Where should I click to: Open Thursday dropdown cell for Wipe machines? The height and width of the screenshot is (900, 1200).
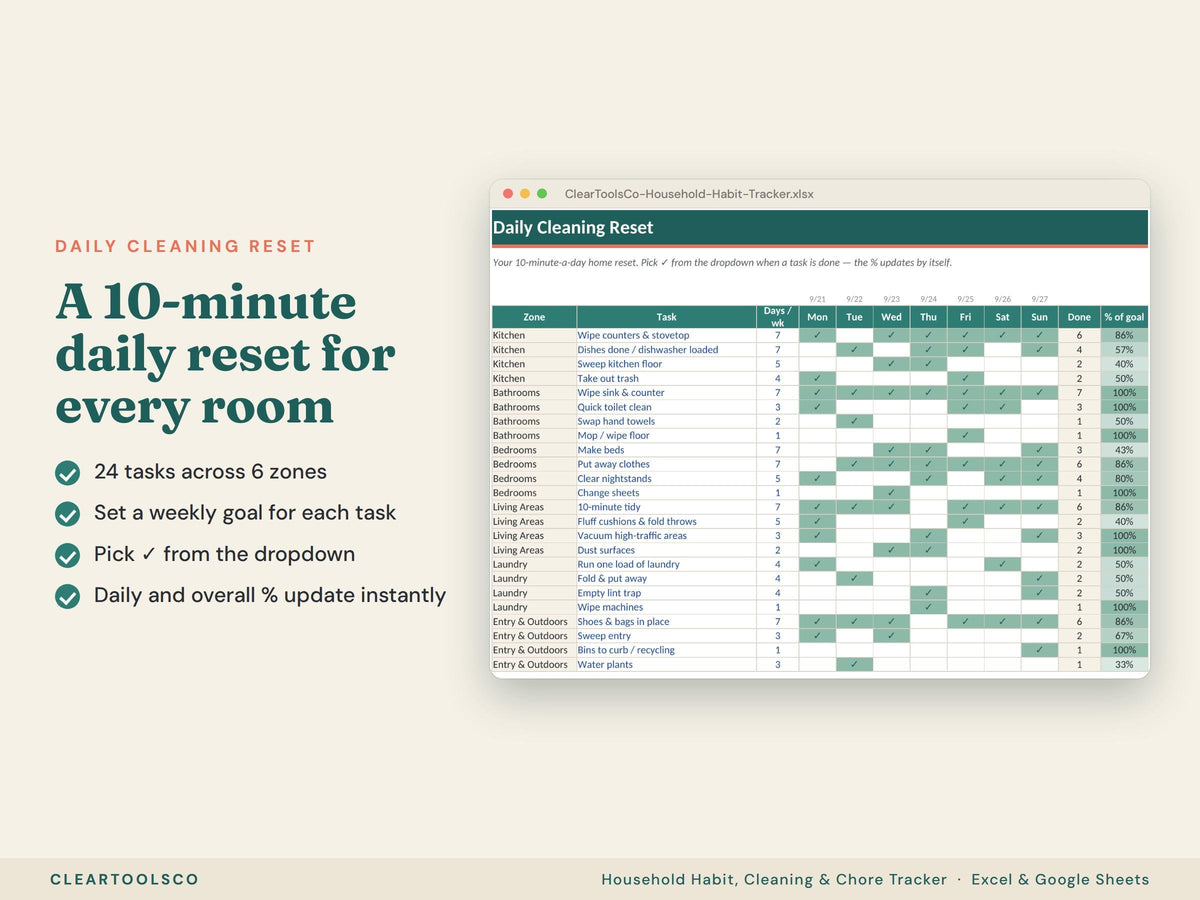928,607
